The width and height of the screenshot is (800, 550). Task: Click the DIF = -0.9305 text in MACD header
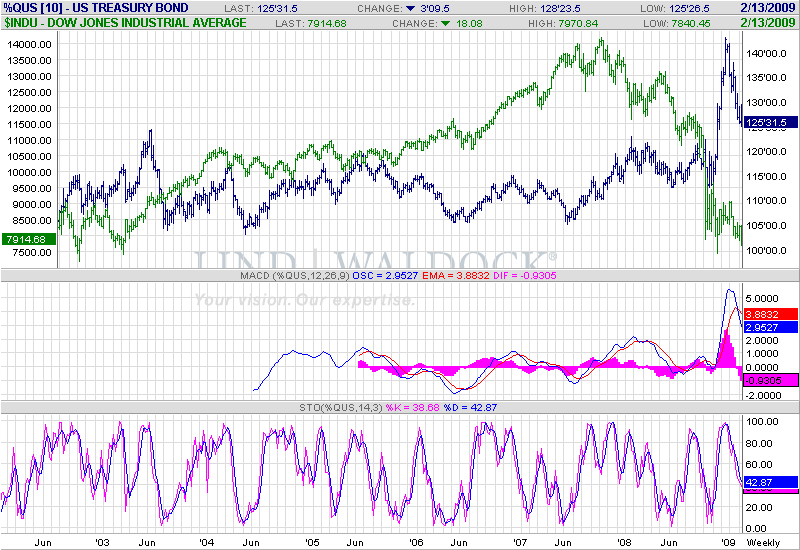coord(525,276)
